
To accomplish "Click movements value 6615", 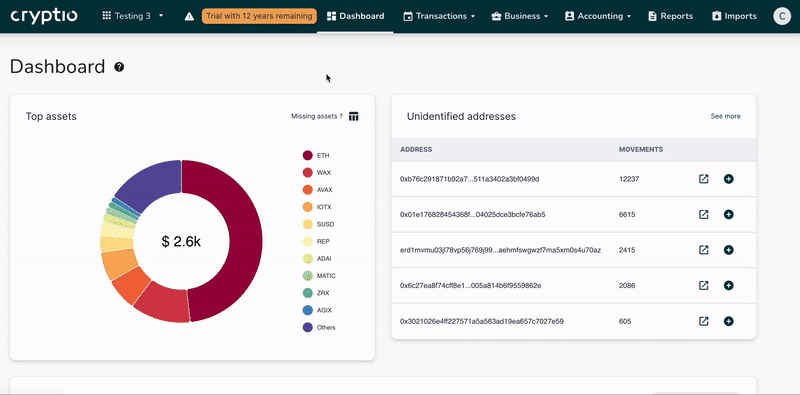I will pos(627,214).
